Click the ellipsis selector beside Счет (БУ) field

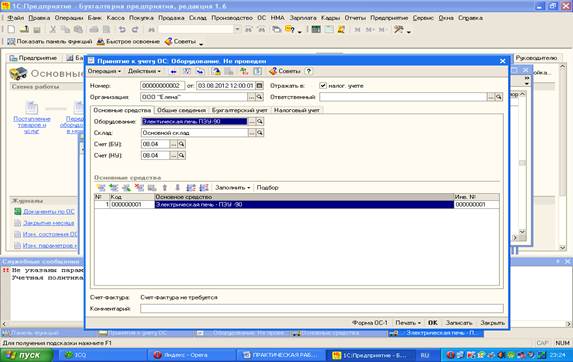pos(174,144)
